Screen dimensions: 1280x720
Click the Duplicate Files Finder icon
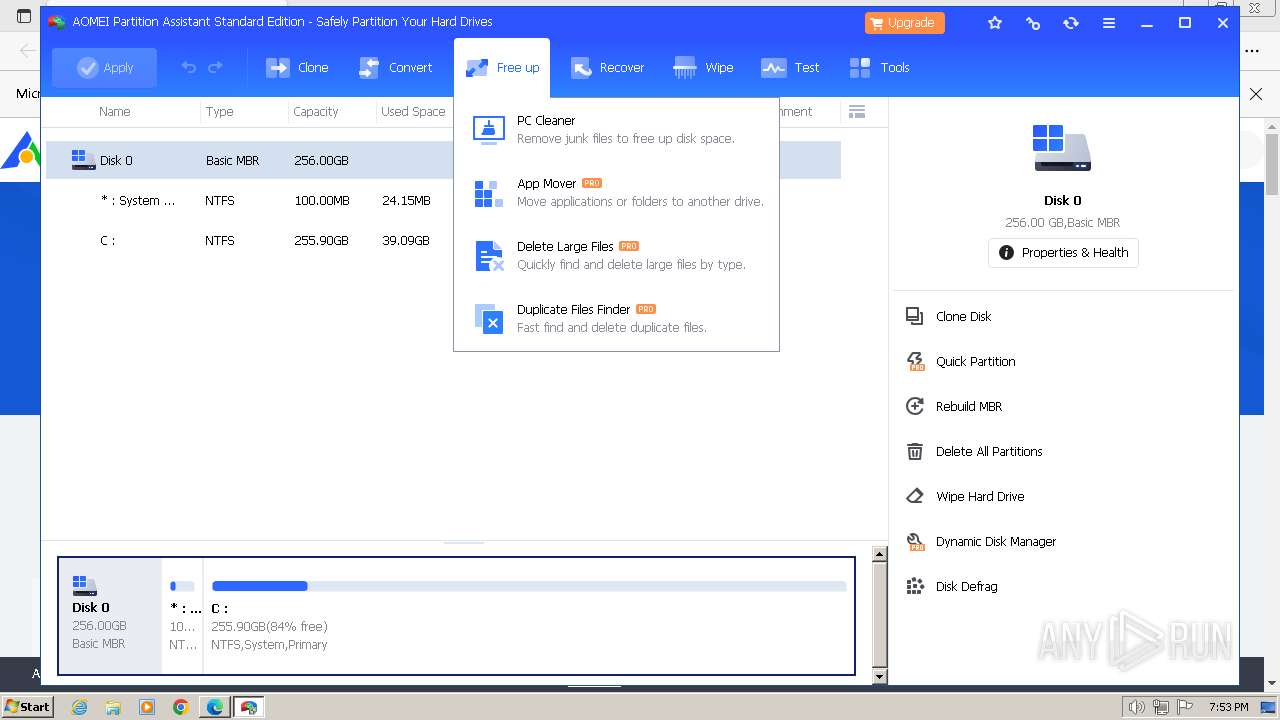489,319
